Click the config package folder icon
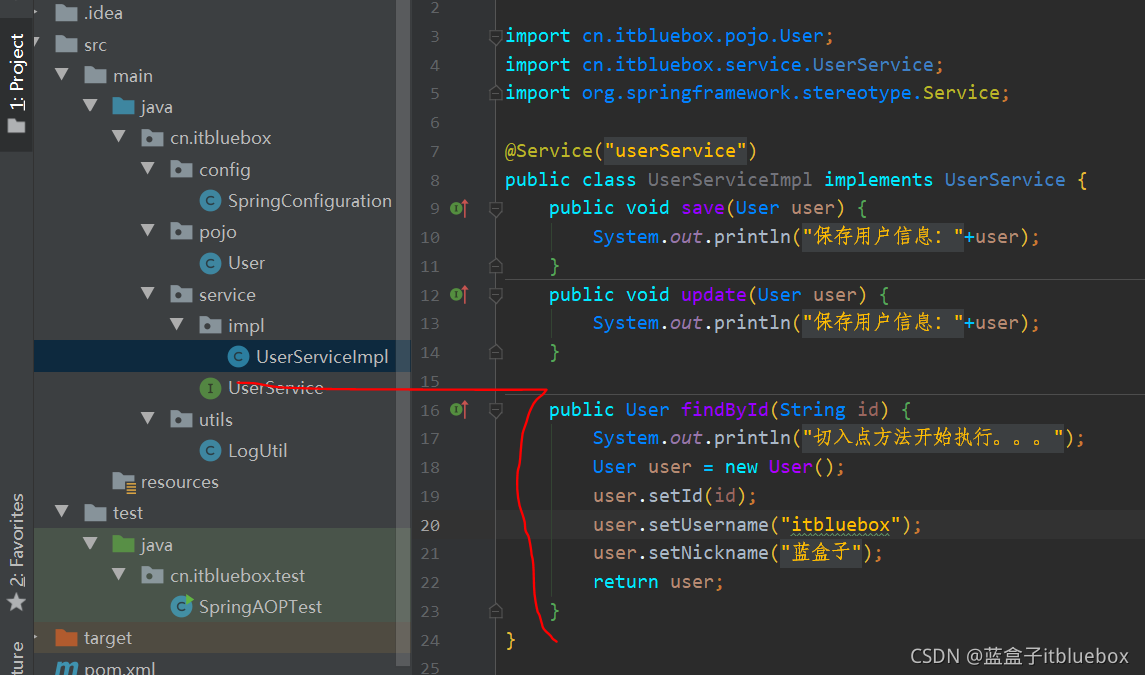This screenshot has width=1145, height=675. pos(181,169)
